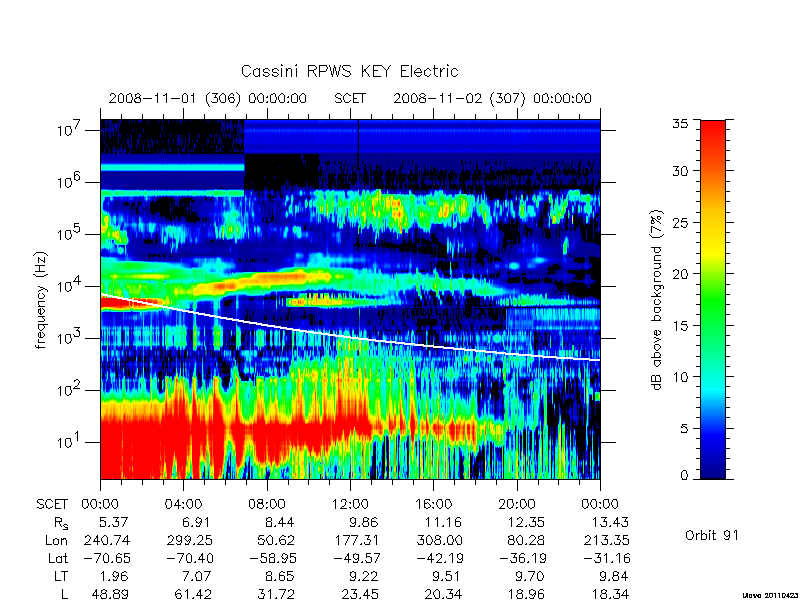Click the Lat value -36.19
The height and width of the screenshot is (600, 800).
click(522, 558)
